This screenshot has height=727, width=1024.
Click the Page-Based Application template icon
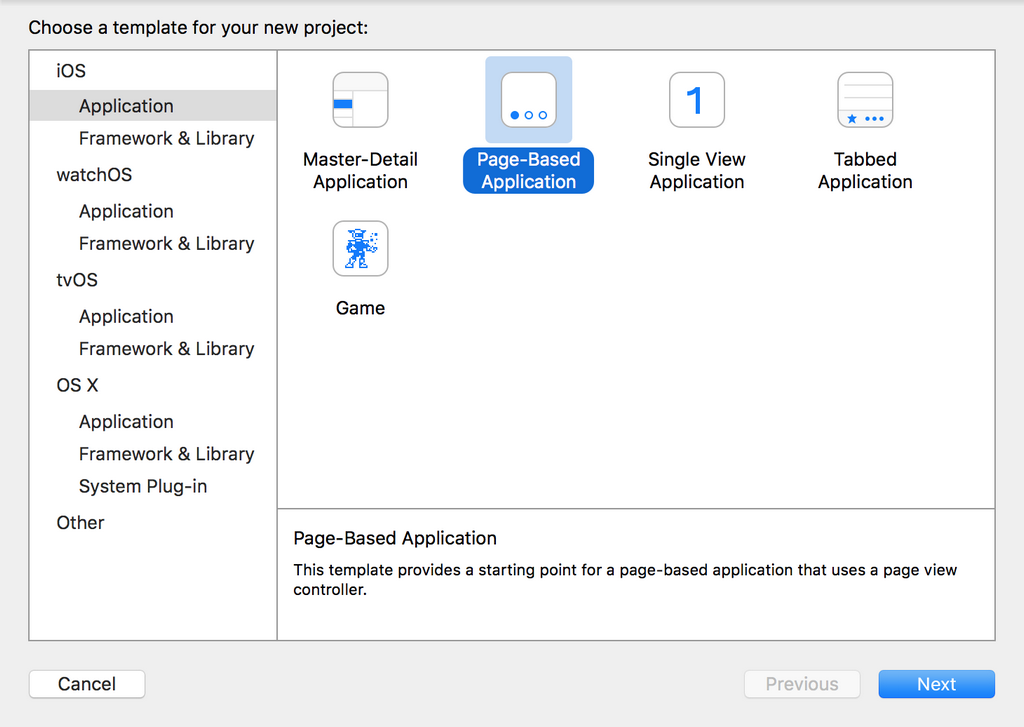(528, 100)
